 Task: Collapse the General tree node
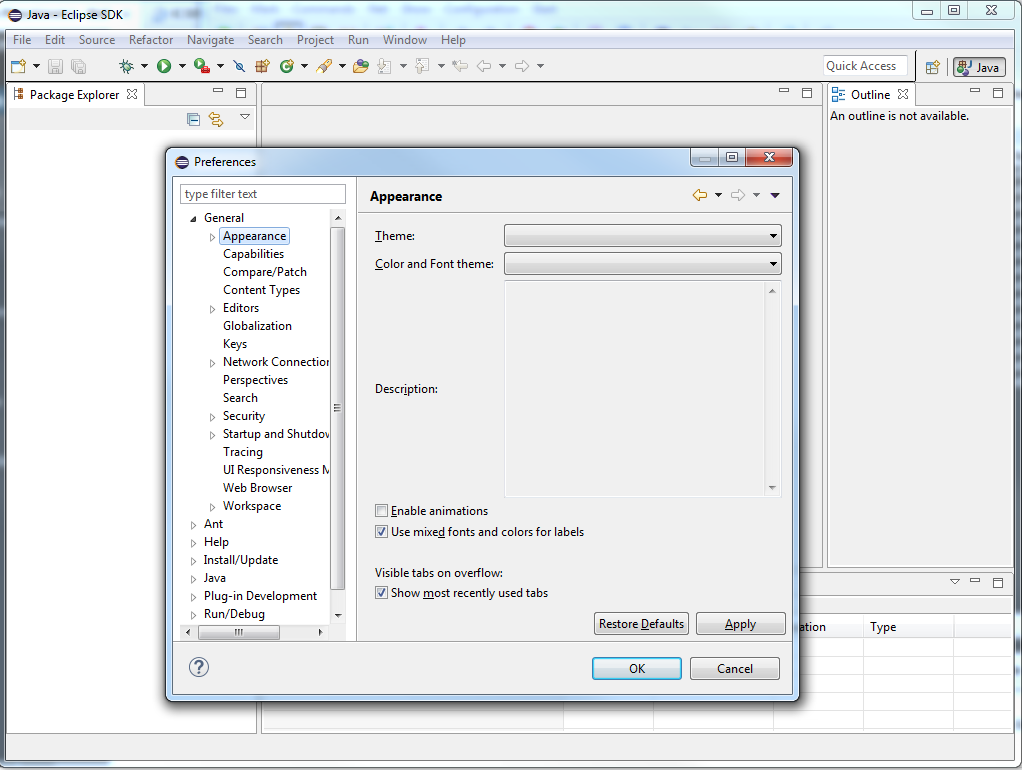(x=193, y=219)
